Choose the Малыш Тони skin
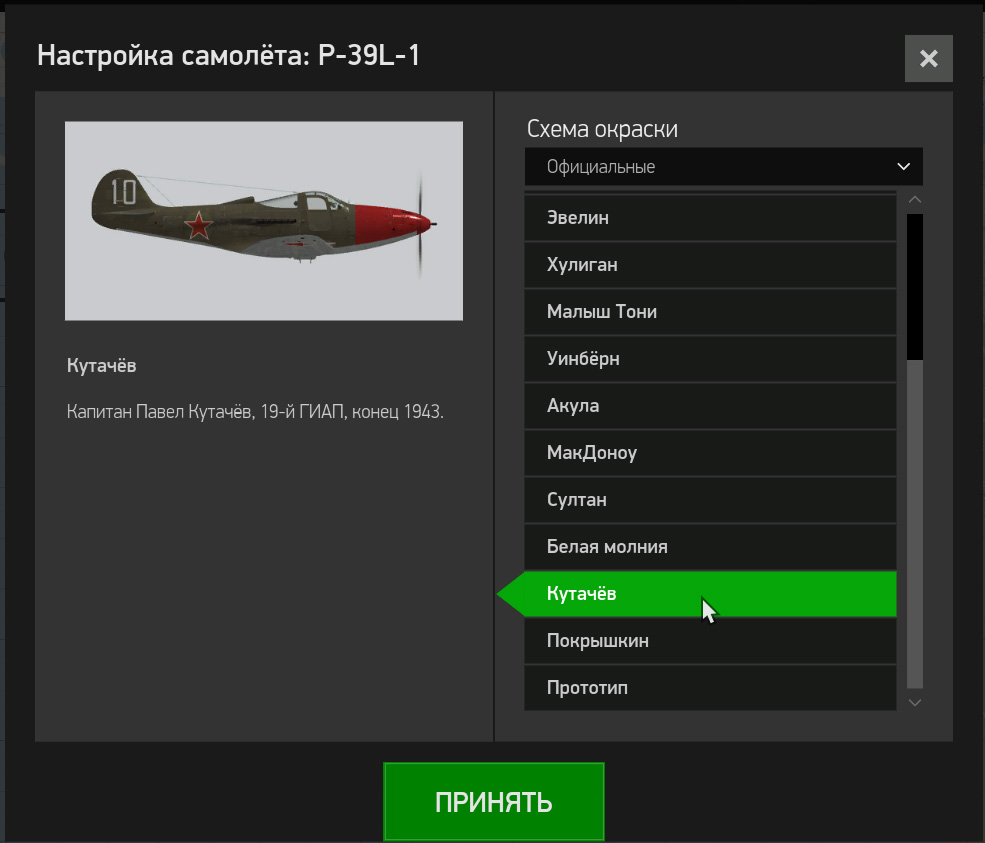Viewport: 985px width, 843px height. click(x=710, y=312)
